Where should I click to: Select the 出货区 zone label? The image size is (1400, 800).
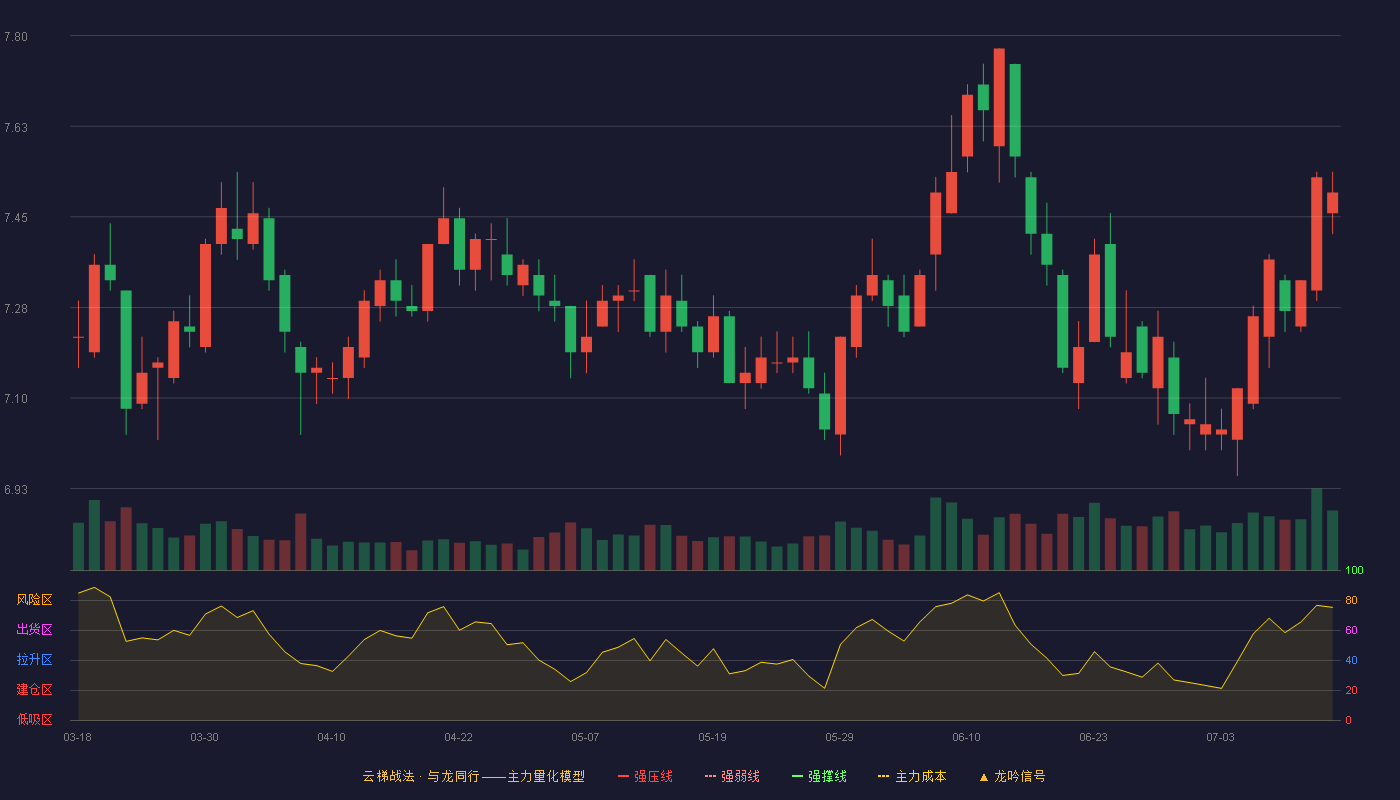34,630
